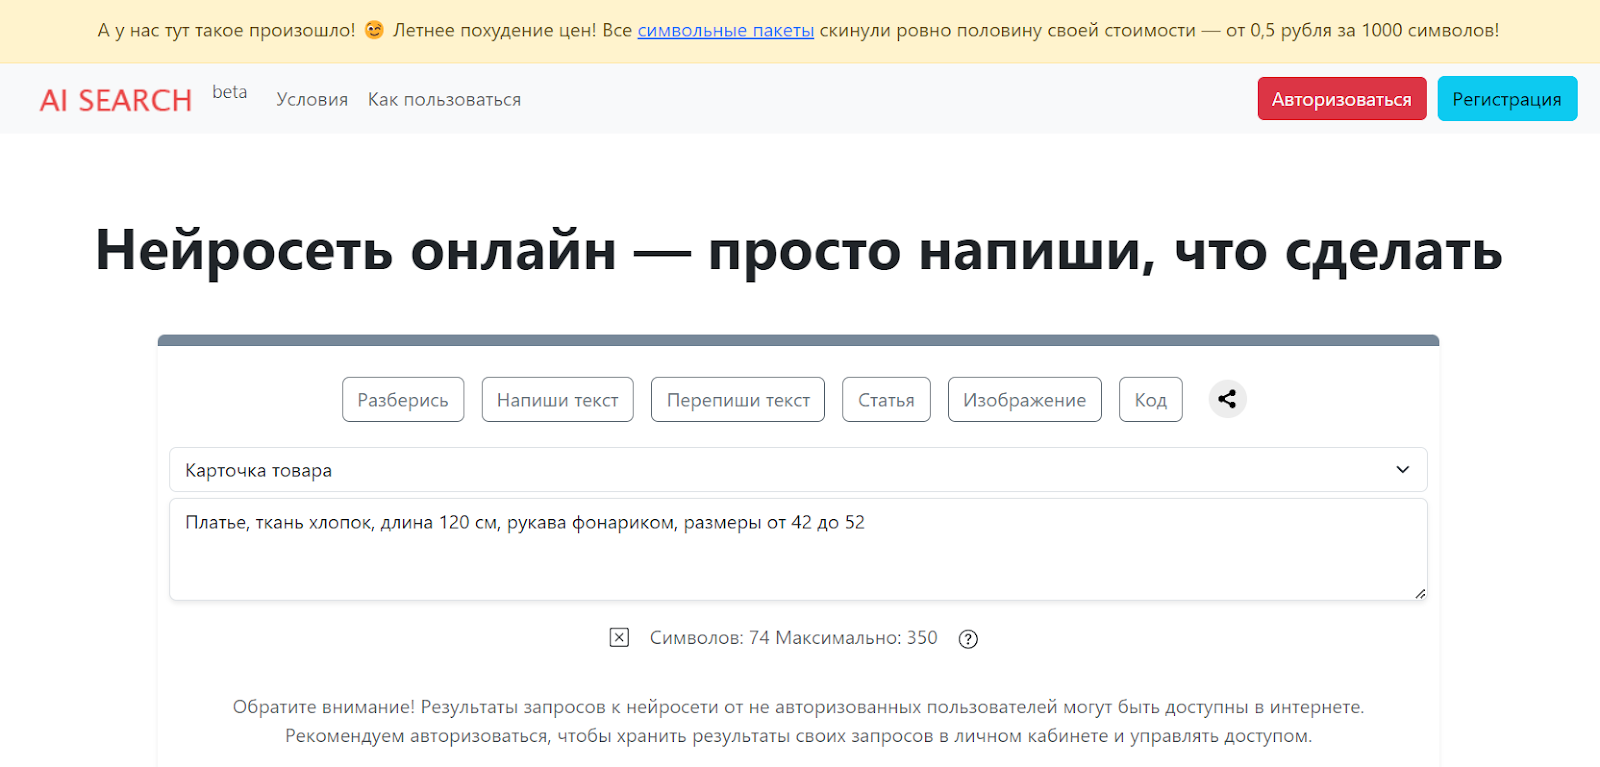Select the Изображение tab
This screenshot has width=1600, height=767.
pos(1024,399)
